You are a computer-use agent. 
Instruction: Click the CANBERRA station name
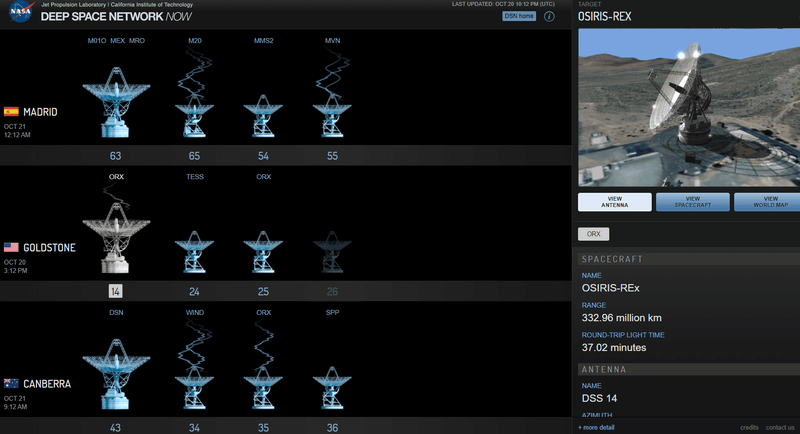pos(47,384)
